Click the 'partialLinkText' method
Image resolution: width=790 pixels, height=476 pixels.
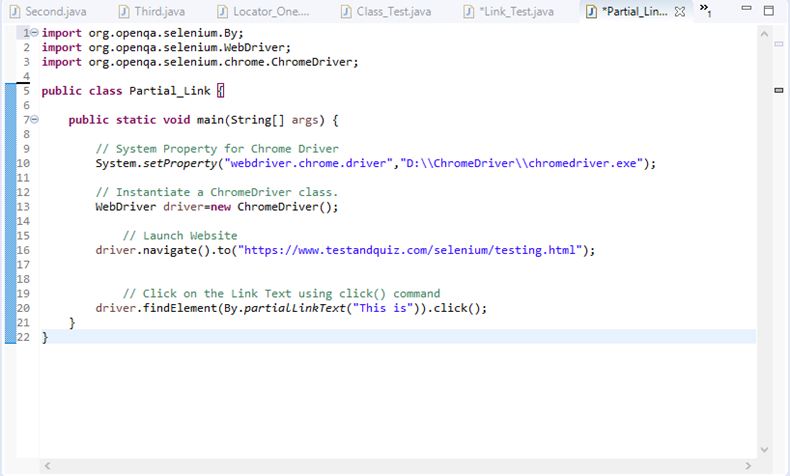pos(294,308)
